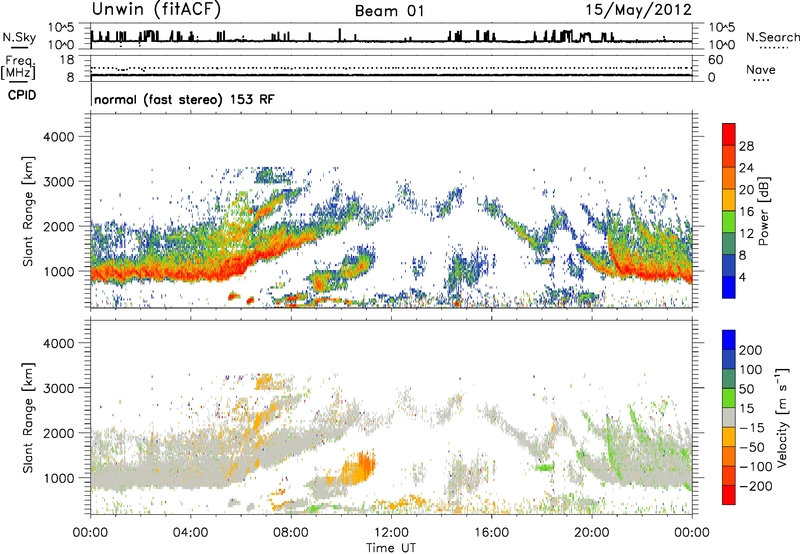The image size is (800, 554).
Task: Click 'normal (fast stereo) 153 RF' text
Action: click(184, 99)
